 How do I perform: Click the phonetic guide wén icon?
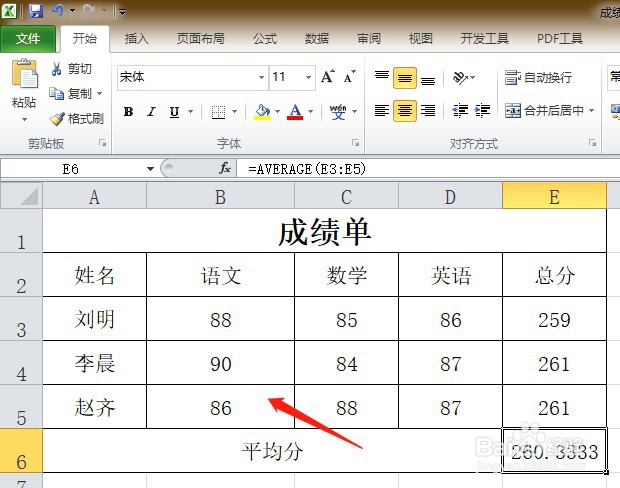(x=338, y=112)
